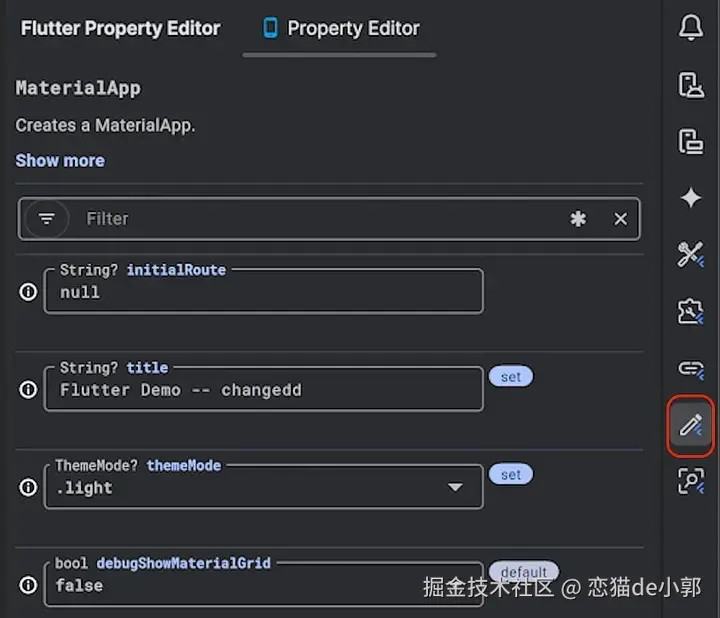Click the filter lines icon
Image resolution: width=720 pixels, height=618 pixels.
[46, 219]
